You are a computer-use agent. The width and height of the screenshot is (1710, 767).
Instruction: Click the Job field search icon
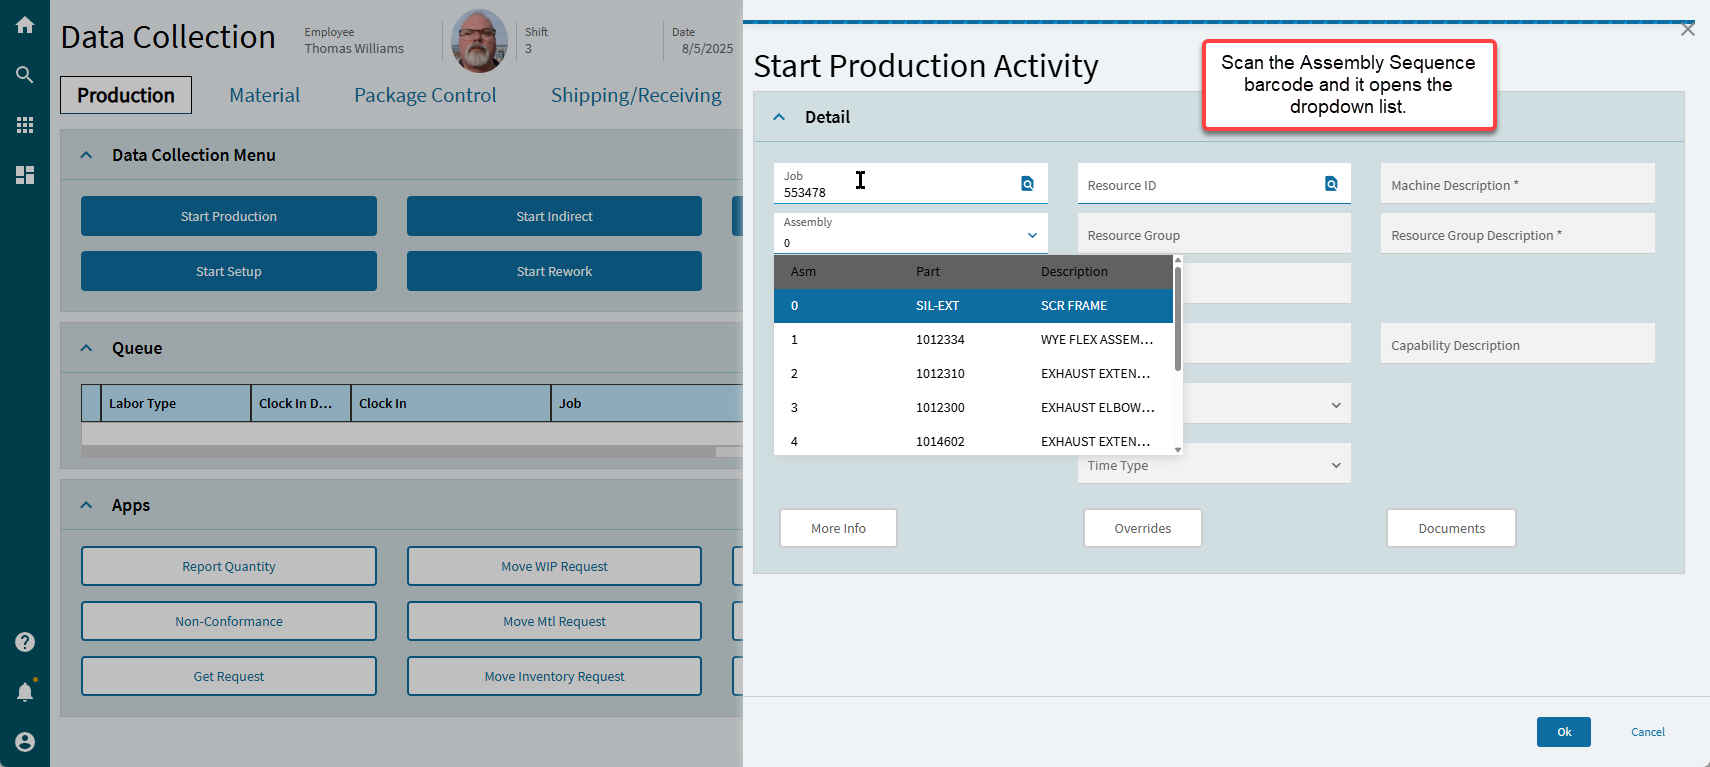[x=1027, y=184]
